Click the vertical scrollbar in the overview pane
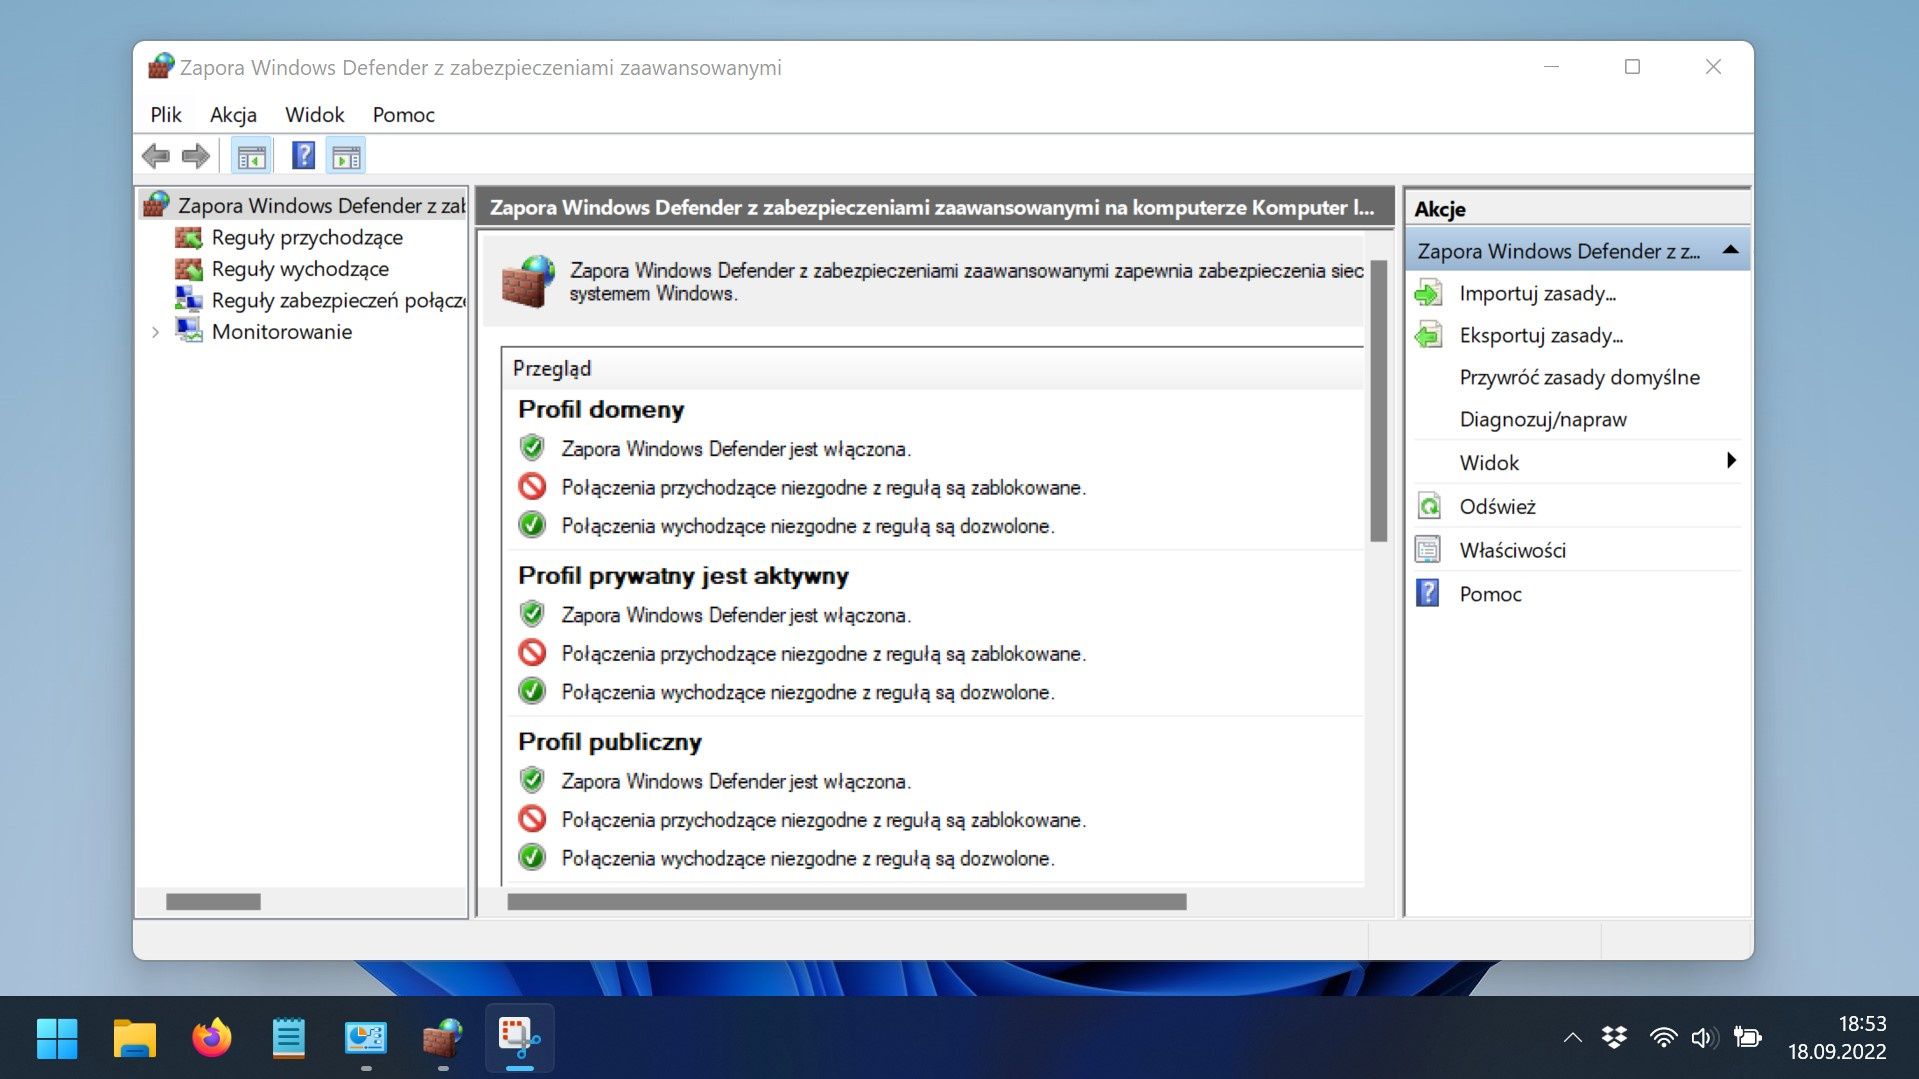This screenshot has width=1919, height=1079. (x=1379, y=400)
